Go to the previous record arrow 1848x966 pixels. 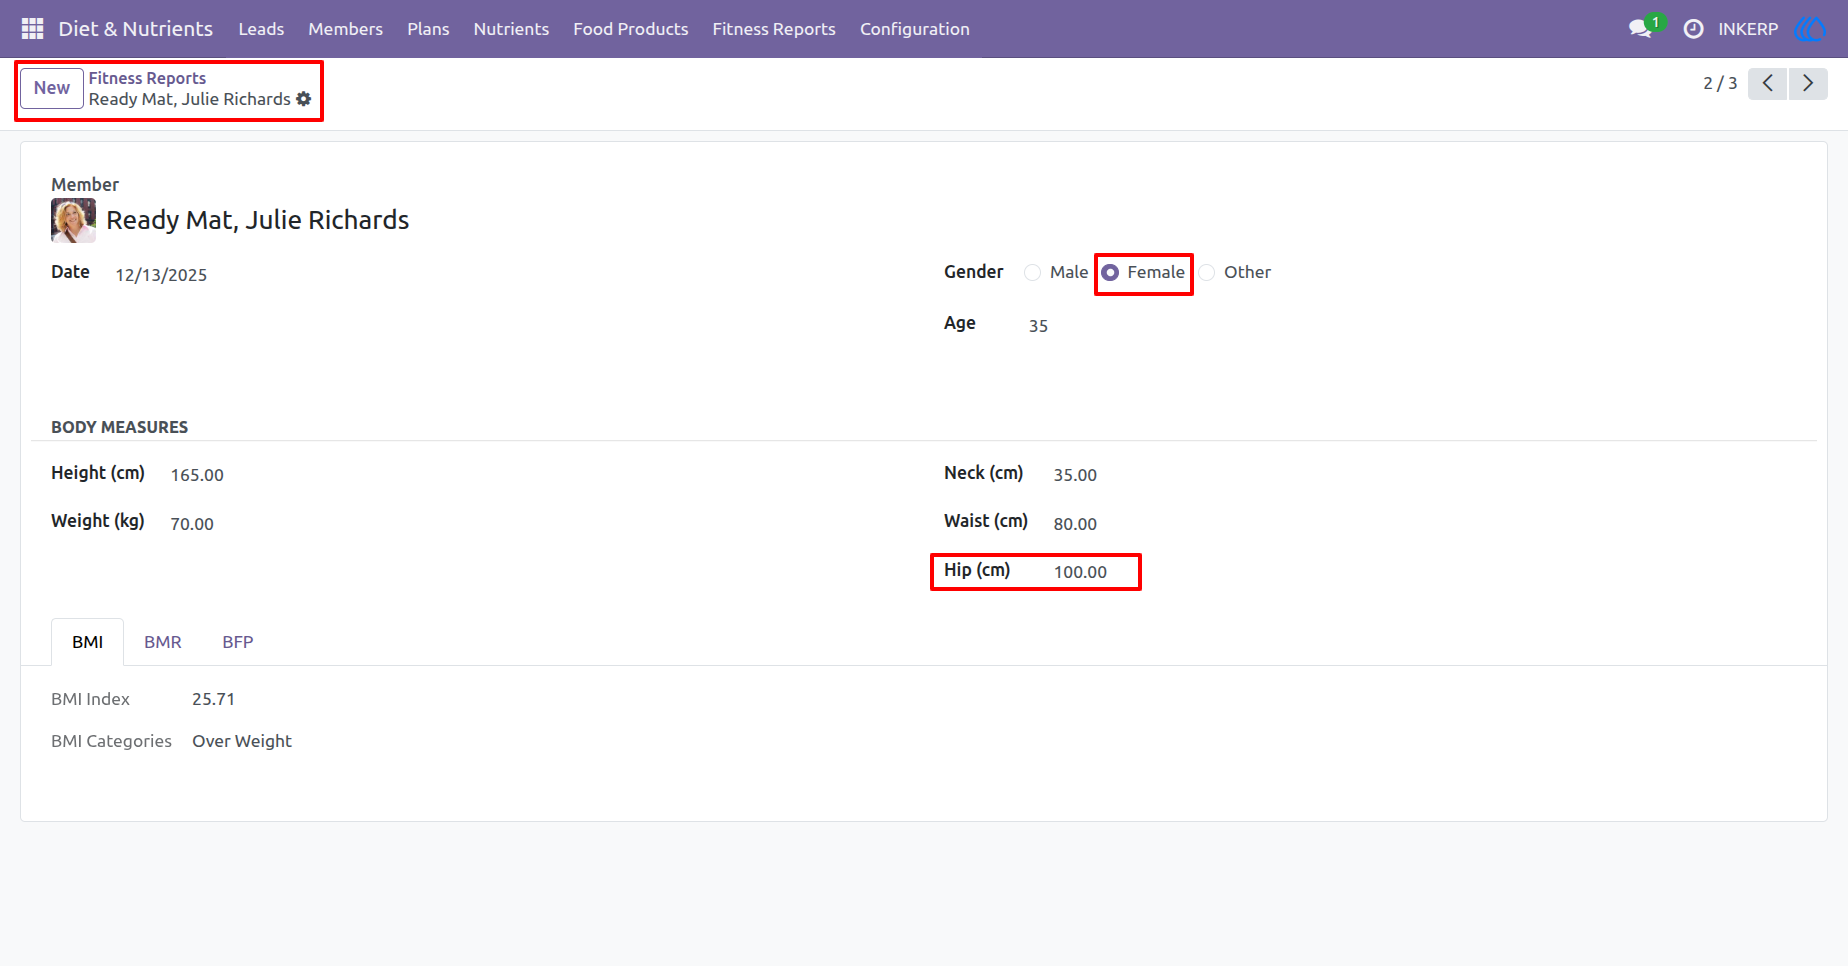coord(1768,83)
